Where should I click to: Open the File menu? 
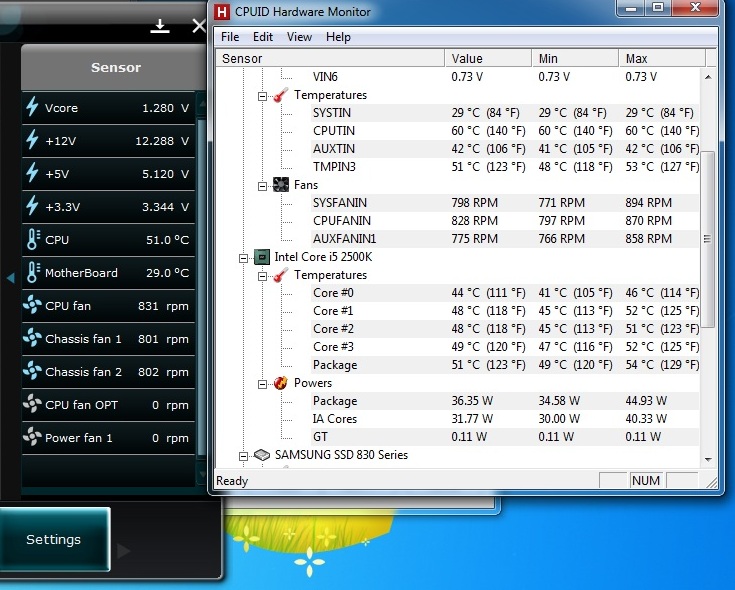coord(230,37)
